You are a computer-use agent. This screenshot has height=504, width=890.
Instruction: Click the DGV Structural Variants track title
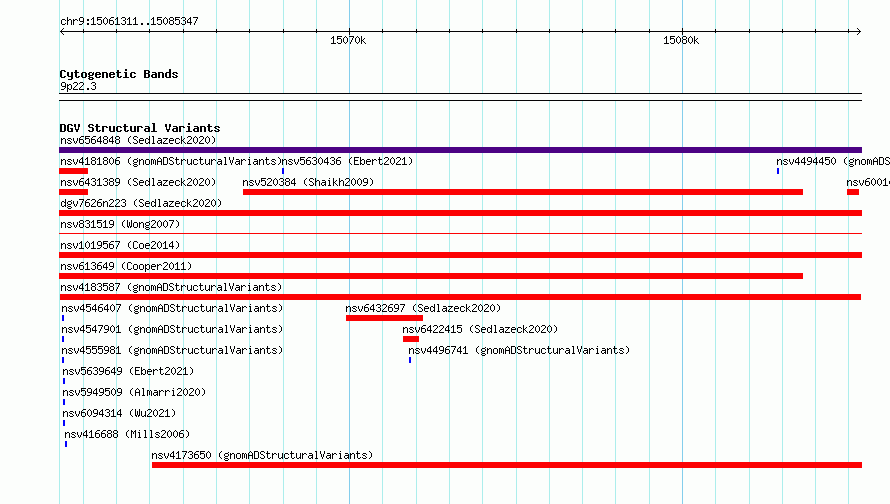coord(140,128)
